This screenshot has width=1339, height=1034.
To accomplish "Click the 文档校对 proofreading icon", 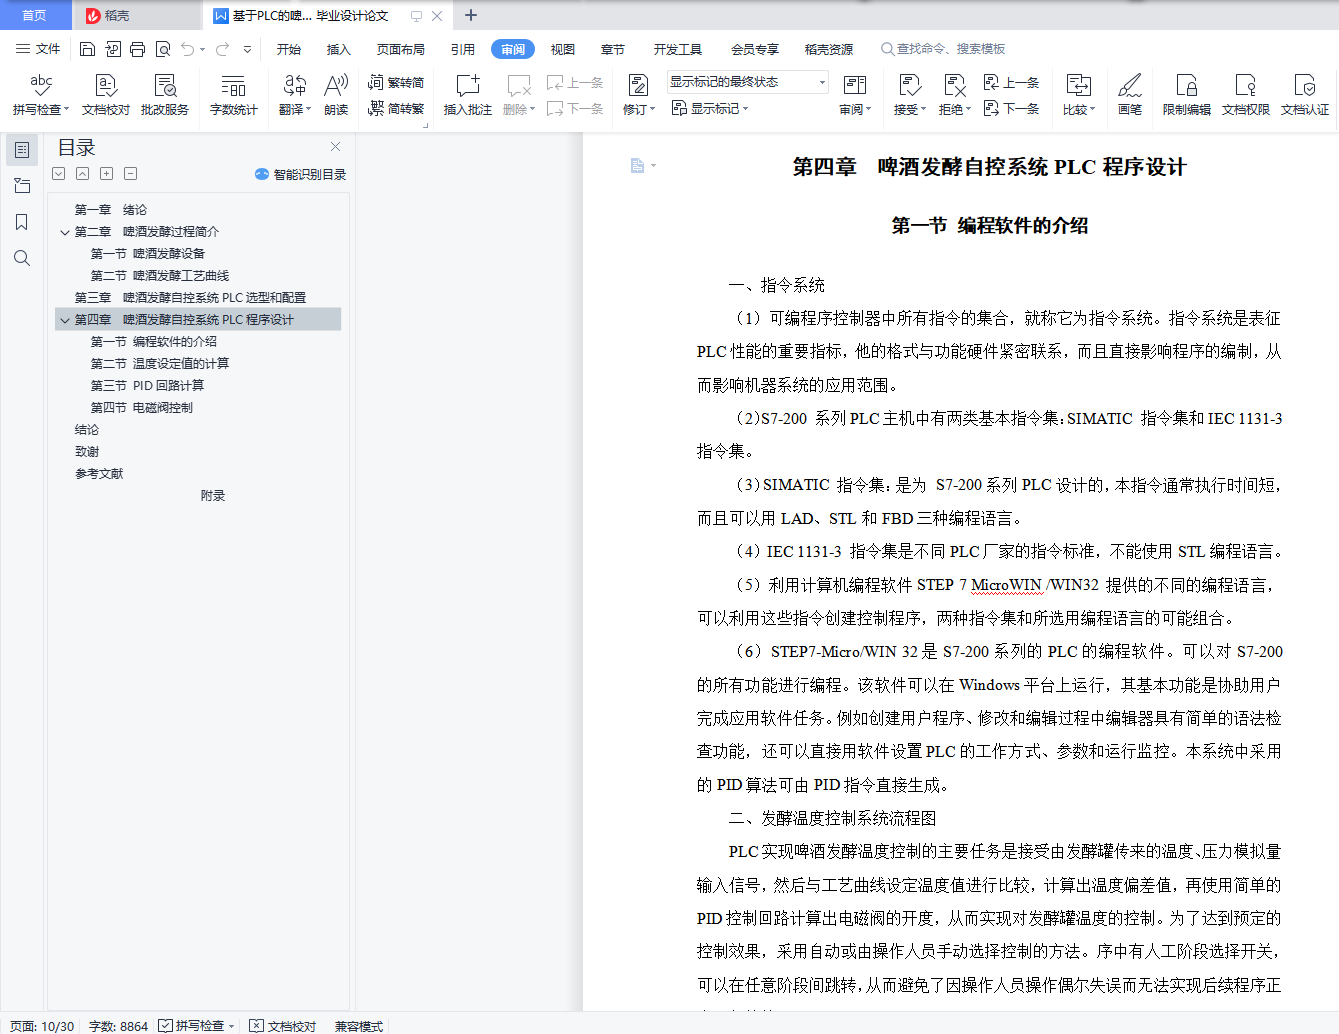I will point(106,95).
